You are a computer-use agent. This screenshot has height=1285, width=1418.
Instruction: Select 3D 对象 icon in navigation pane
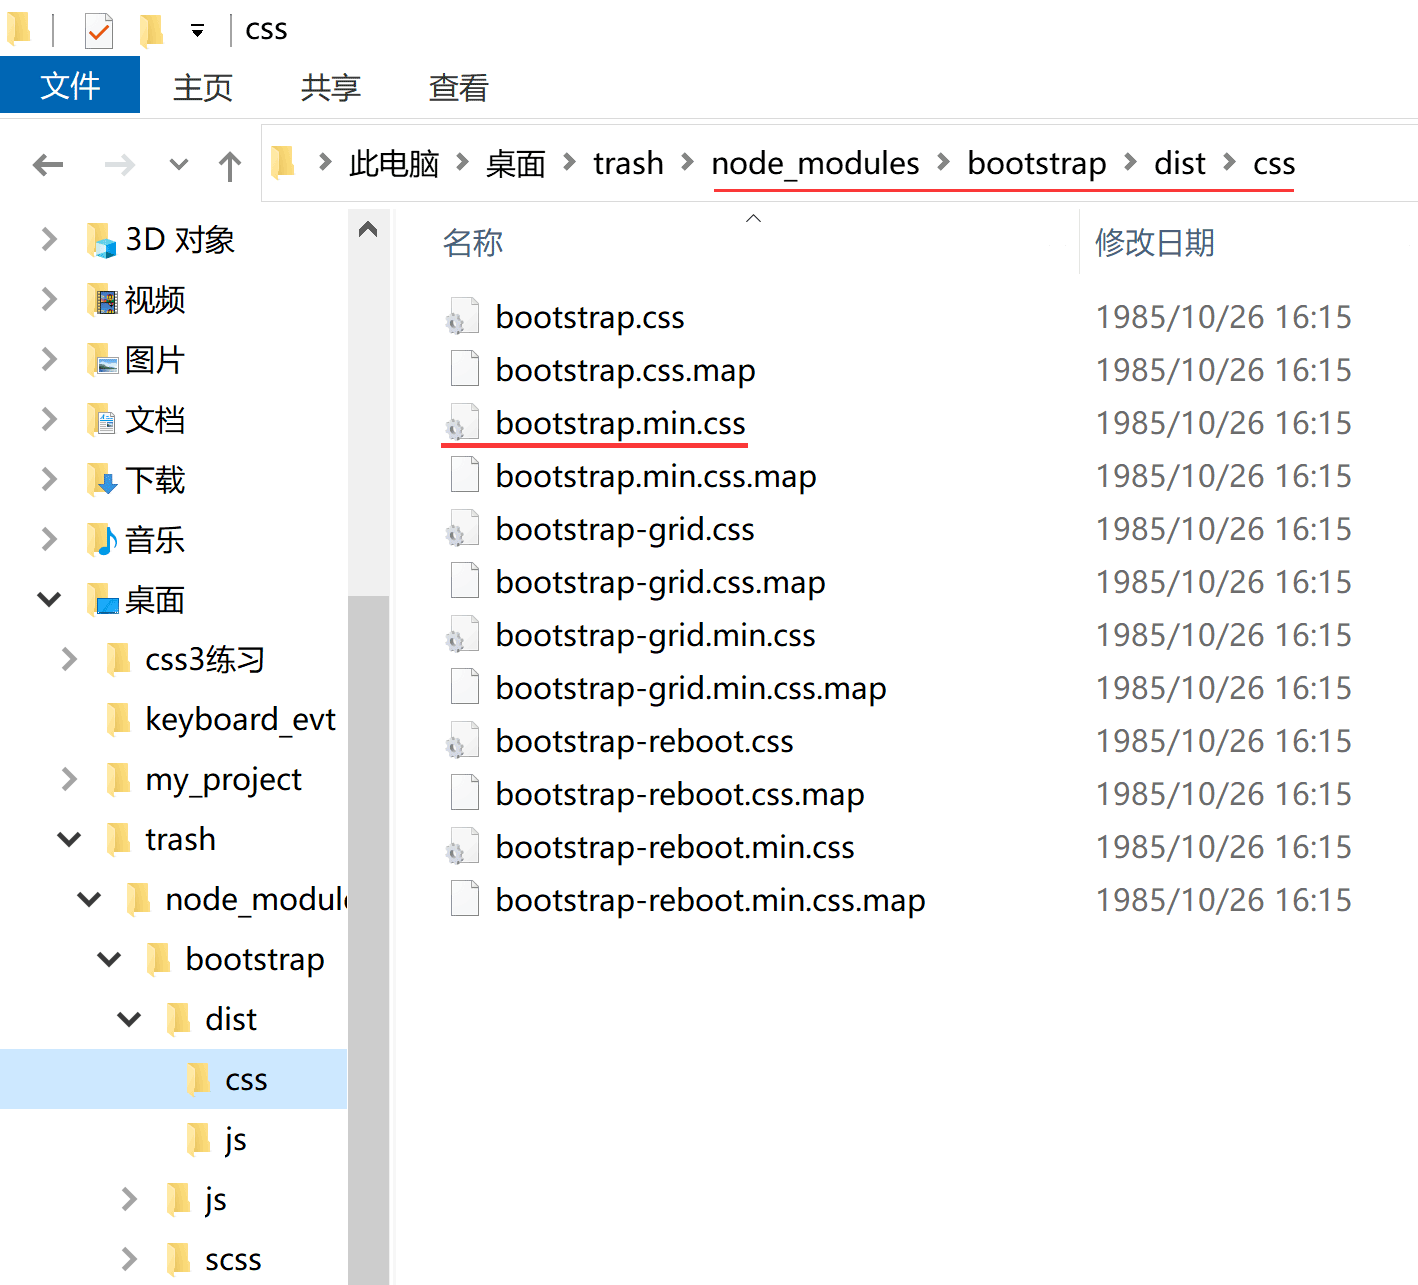[102, 241]
